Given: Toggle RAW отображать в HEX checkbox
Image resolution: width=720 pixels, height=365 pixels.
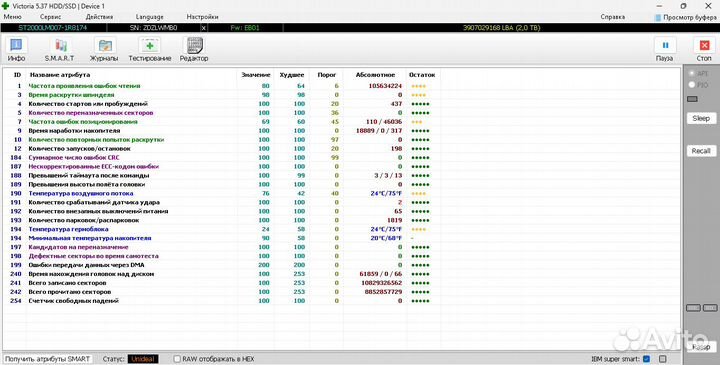Looking at the screenshot, I should tap(177, 359).
